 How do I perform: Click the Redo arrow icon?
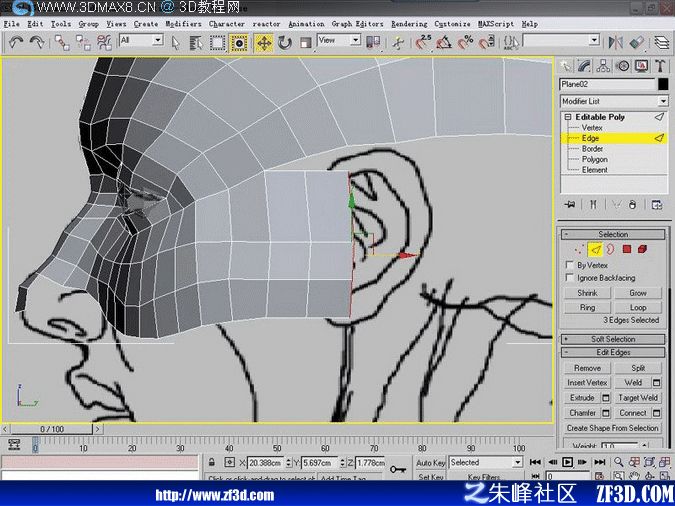click(x=37, y=43)
